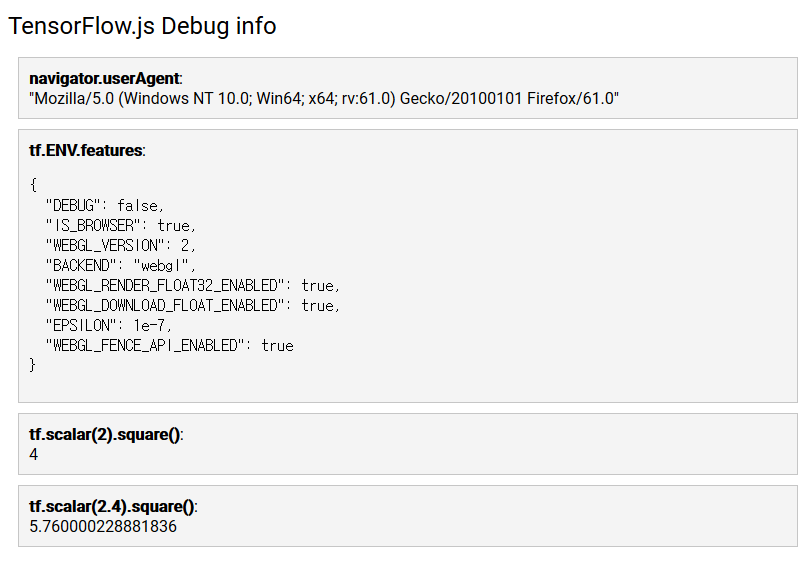This screenshot has width=810, height=564.
Task: Click the "WEBGL_VERSION": 2 line
Action: [121, 245]
